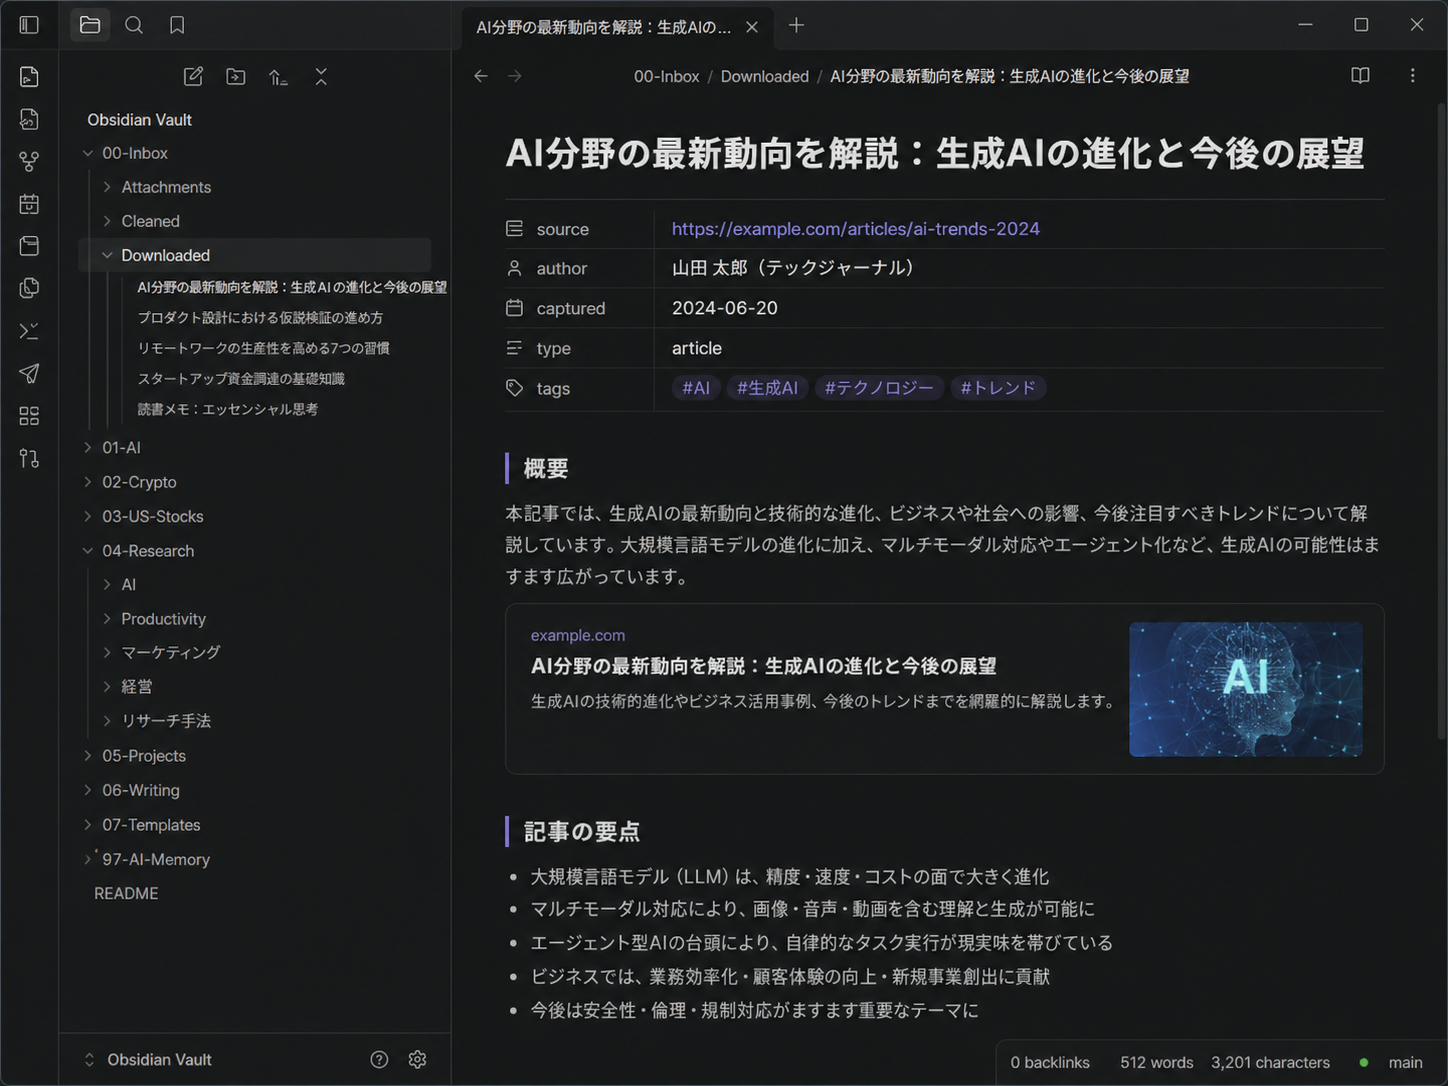Click the copy documents icon in ribbon
Image resolution: width=1448 pixels, height=1086 pixels.
(x=29, y=288)
